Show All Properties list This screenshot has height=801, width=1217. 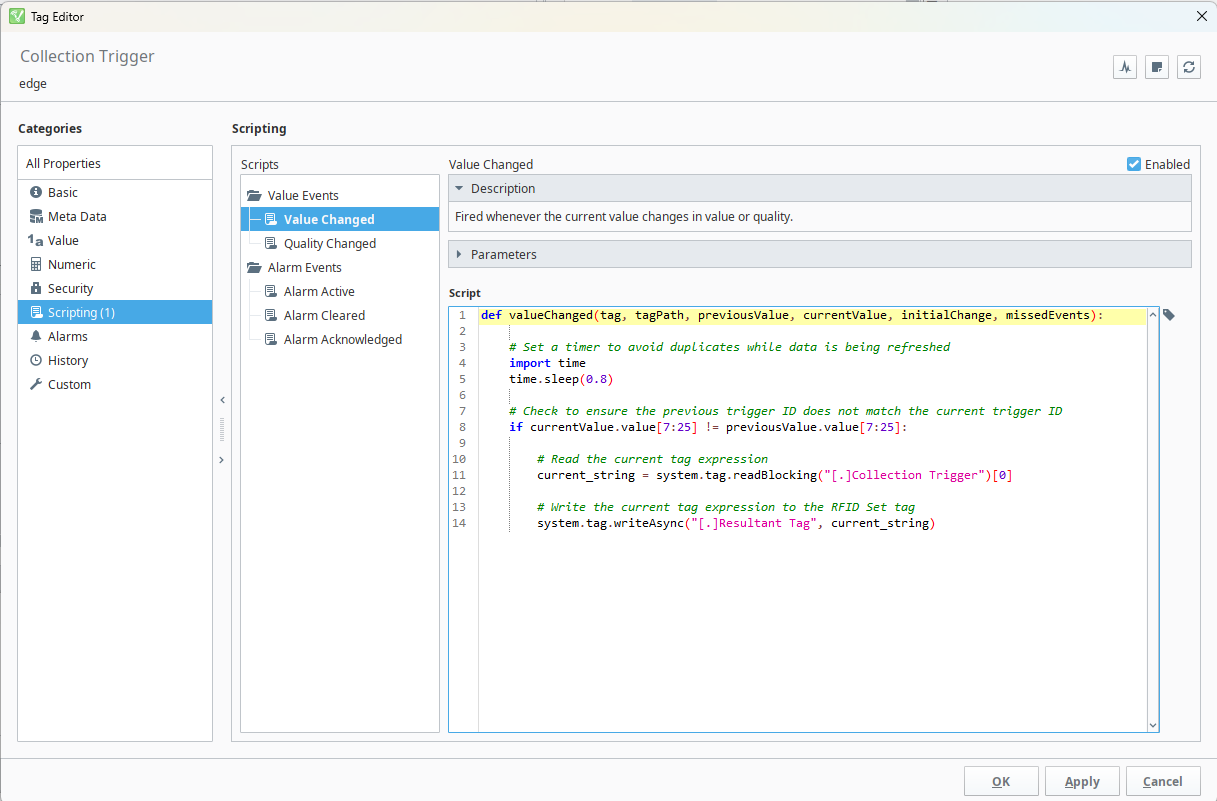coord(63,163)
